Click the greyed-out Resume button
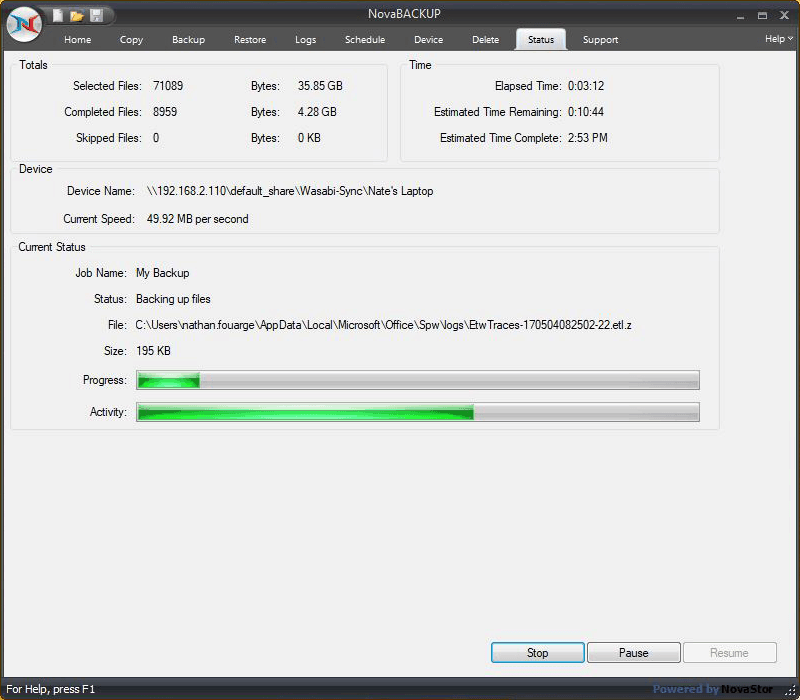 click(730, 653)
